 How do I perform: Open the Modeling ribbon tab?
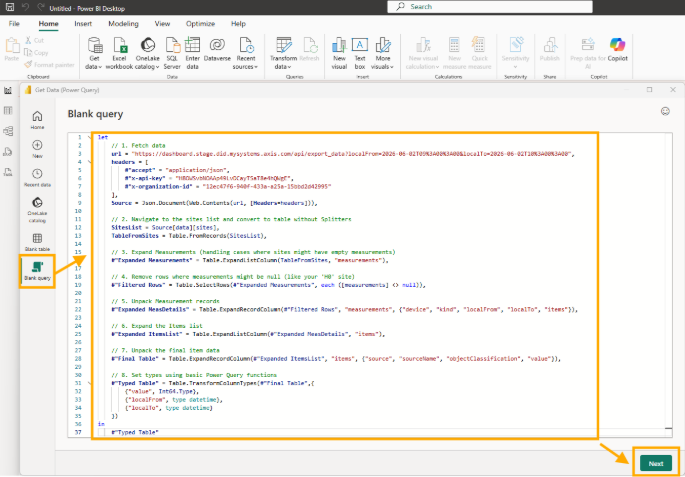tap(123, 24)
